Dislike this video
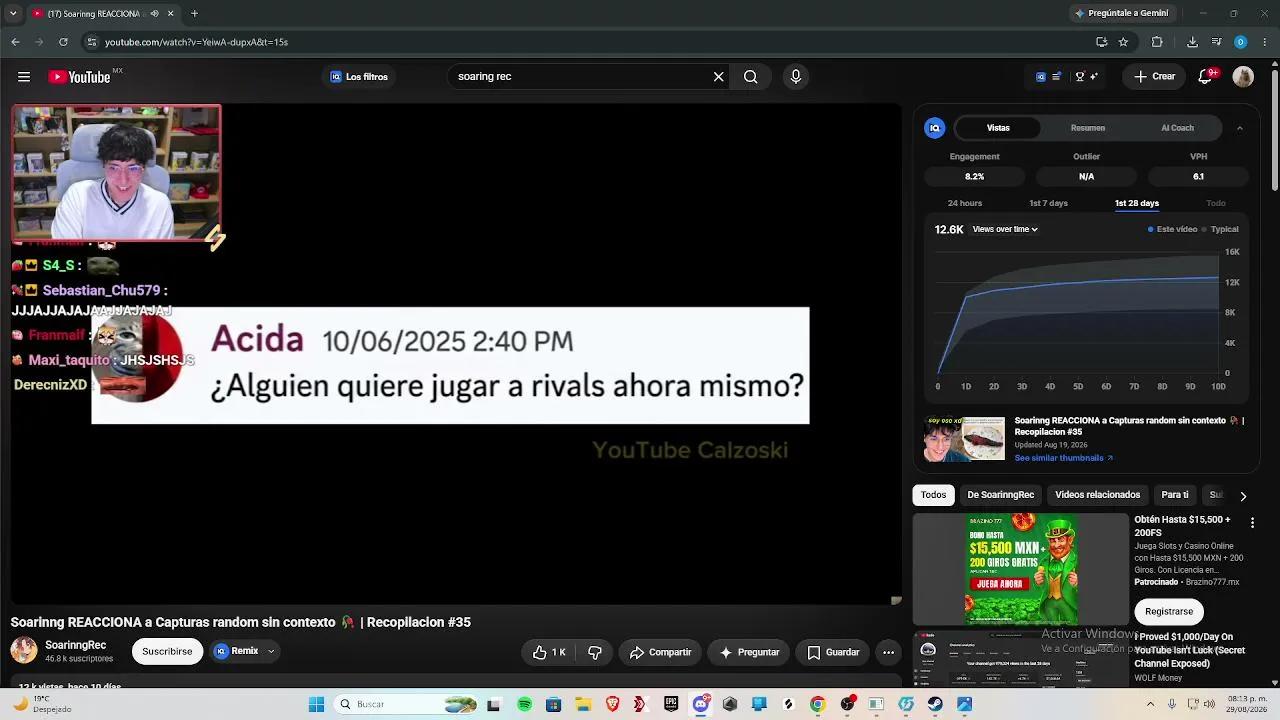The image size is (1280, 720). click(x=595, y=652)
